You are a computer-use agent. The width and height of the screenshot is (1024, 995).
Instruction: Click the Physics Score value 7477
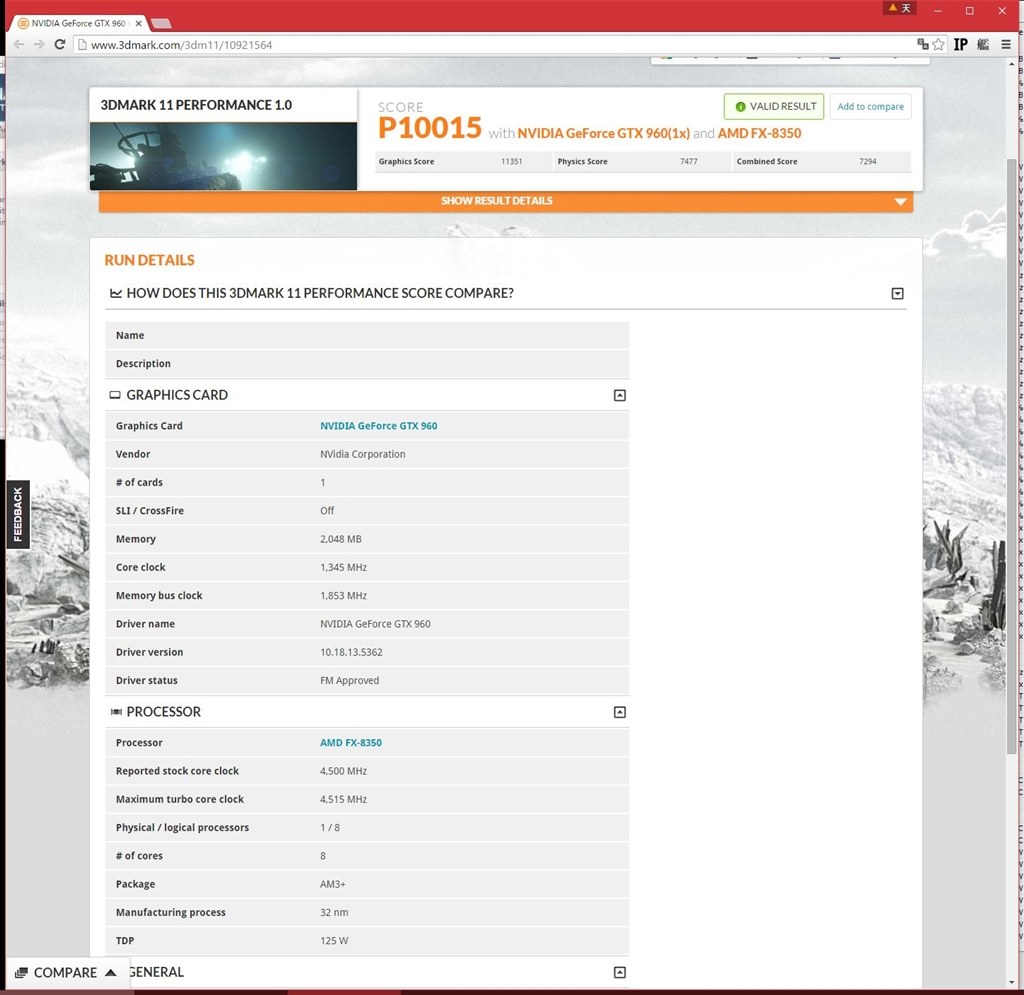tap(688, 161)
